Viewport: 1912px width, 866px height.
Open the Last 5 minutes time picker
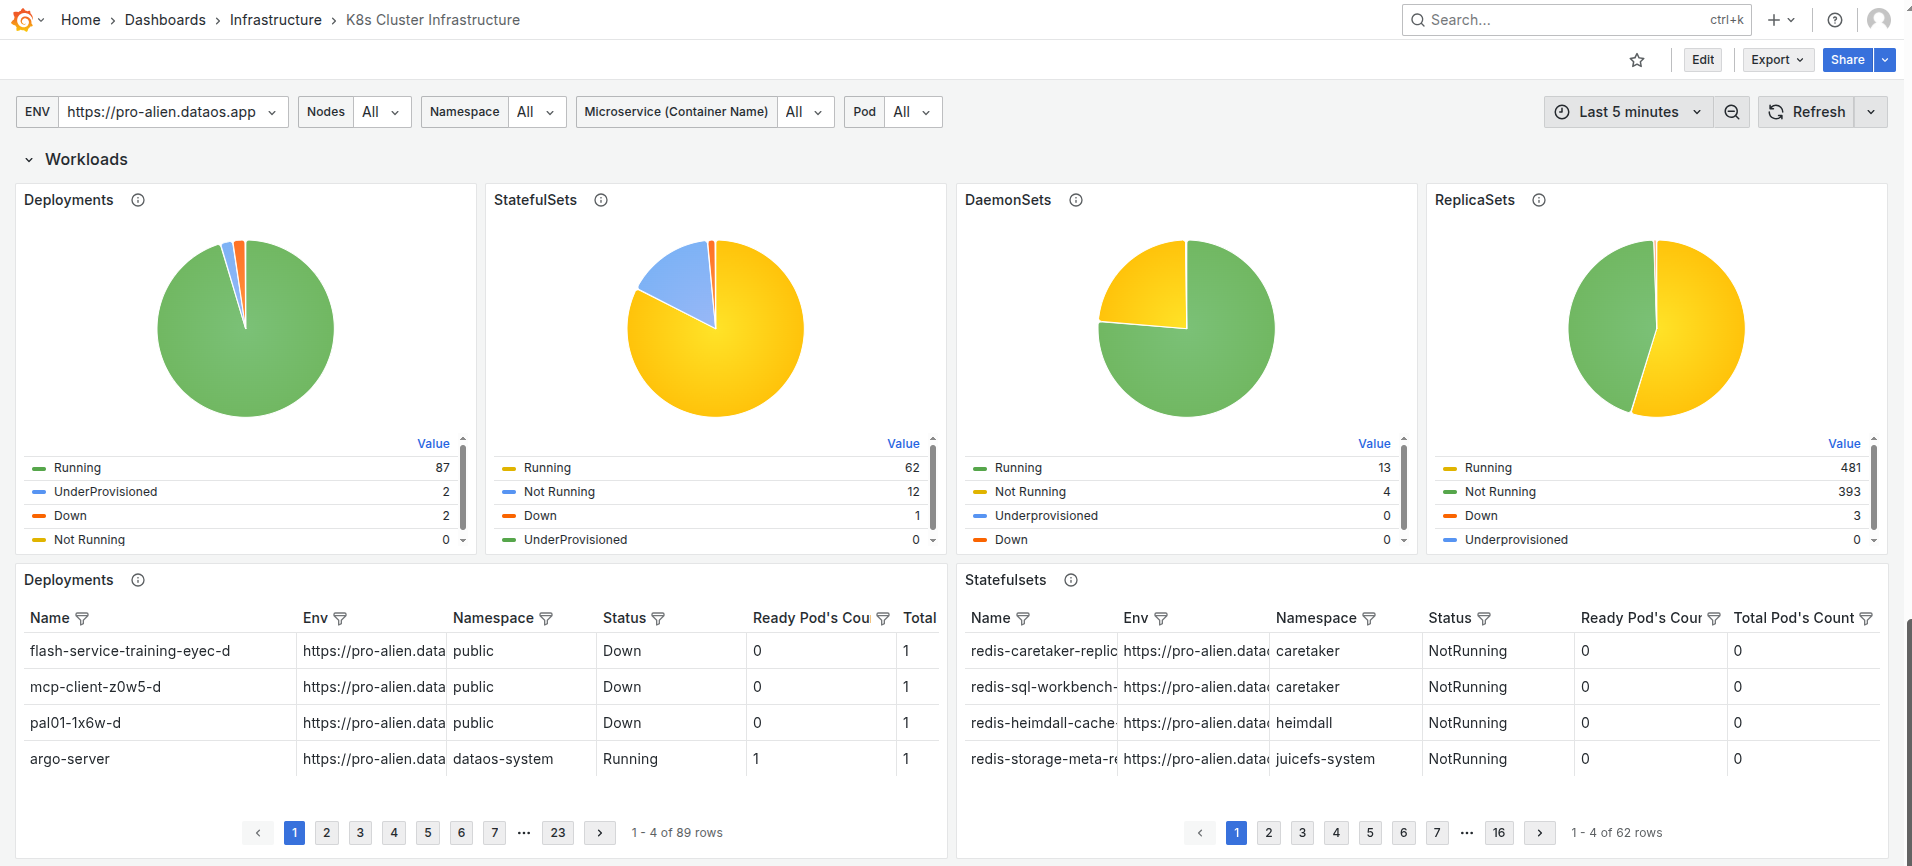1628,112
